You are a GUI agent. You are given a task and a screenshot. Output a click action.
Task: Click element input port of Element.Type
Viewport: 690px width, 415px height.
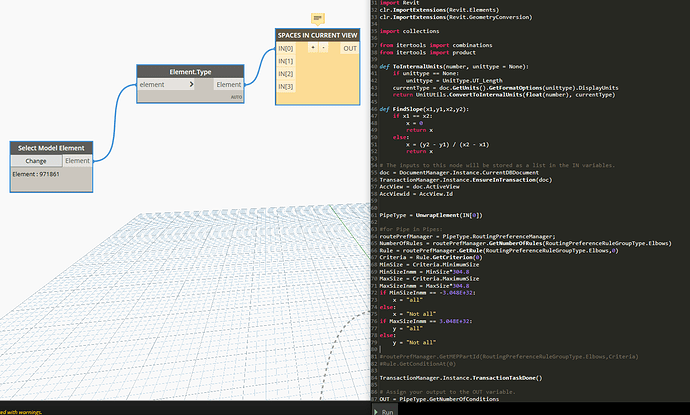(x=163, y=84)
